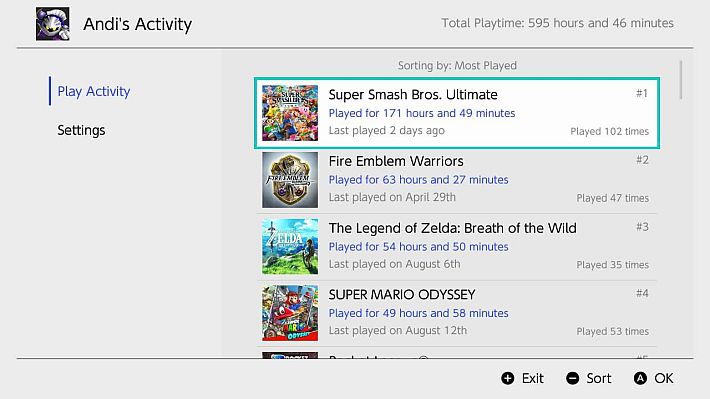Open the Fire Emblem Warriors game icon
The width and height of the screenshot is (710, 399).
290,180
